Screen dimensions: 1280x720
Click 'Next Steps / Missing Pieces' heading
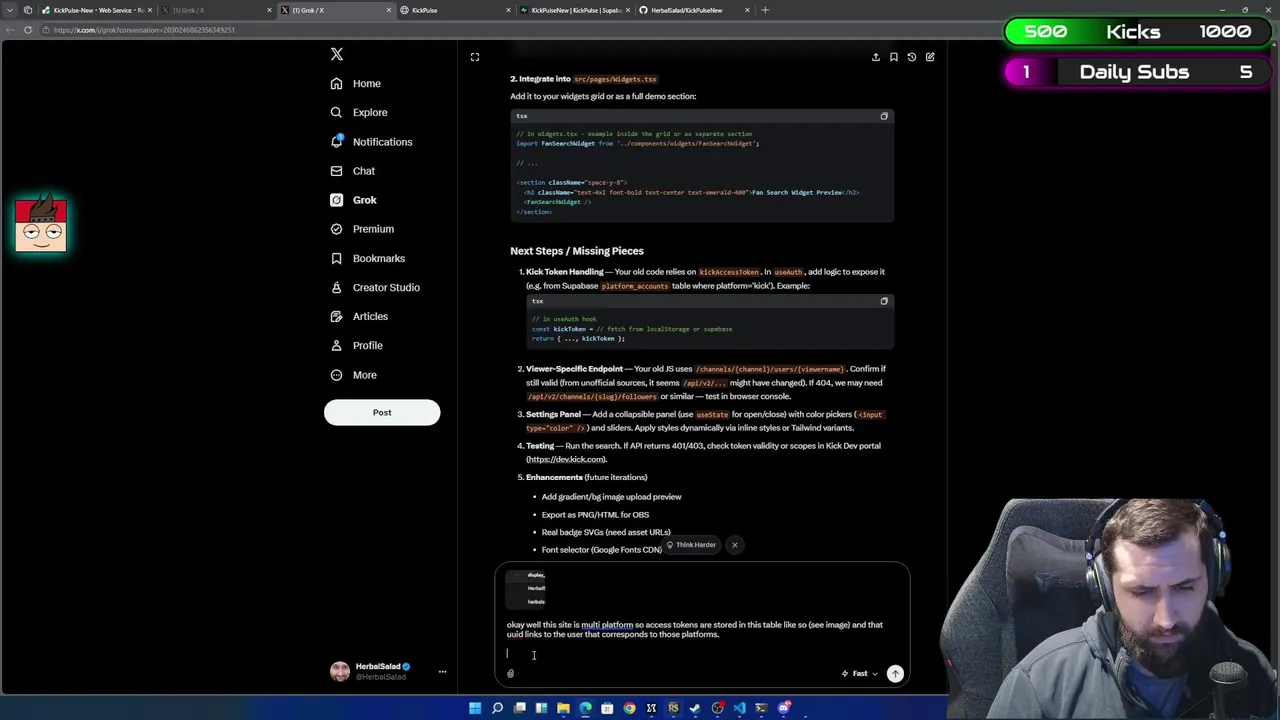[577, 251]
